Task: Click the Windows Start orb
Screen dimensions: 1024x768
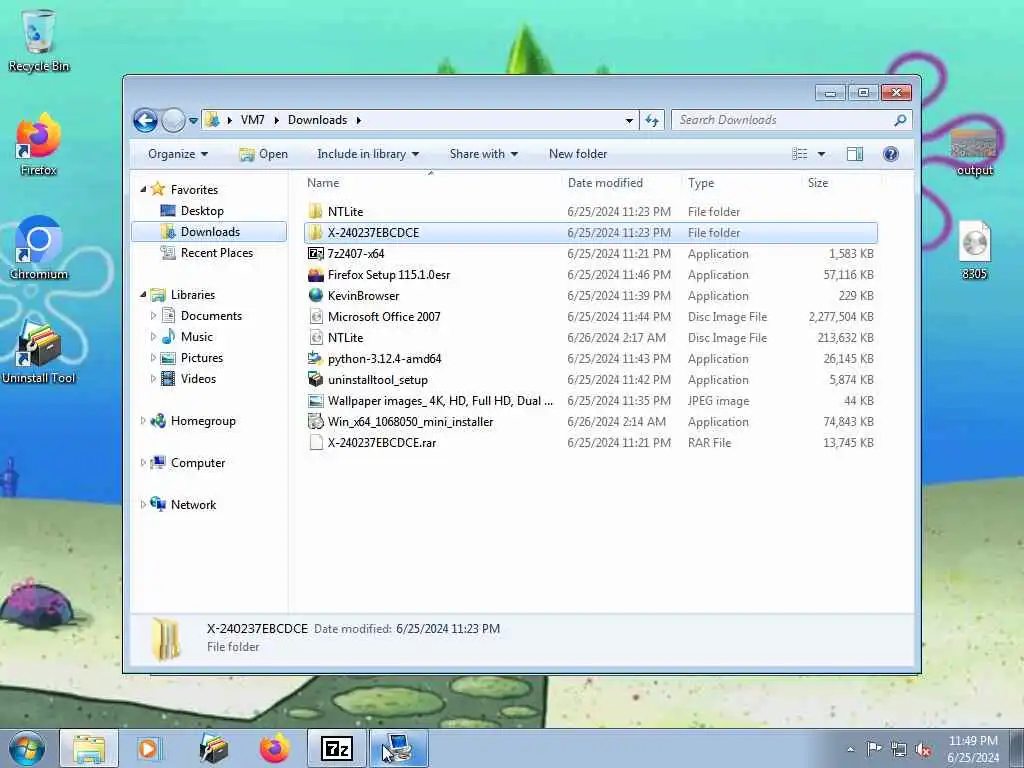Action: pyautogui.click(x=27, y=748)
